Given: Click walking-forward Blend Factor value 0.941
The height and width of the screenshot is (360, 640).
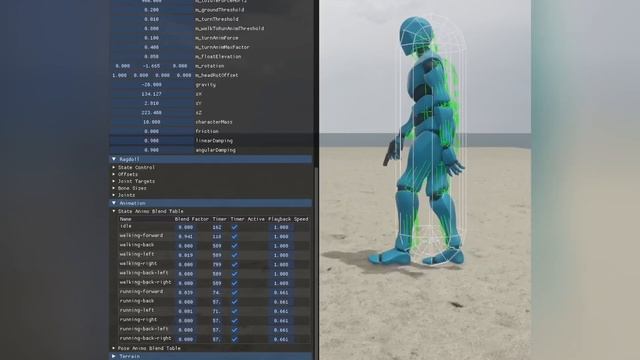Looking at the screenshot, I should tap(186, 237).
